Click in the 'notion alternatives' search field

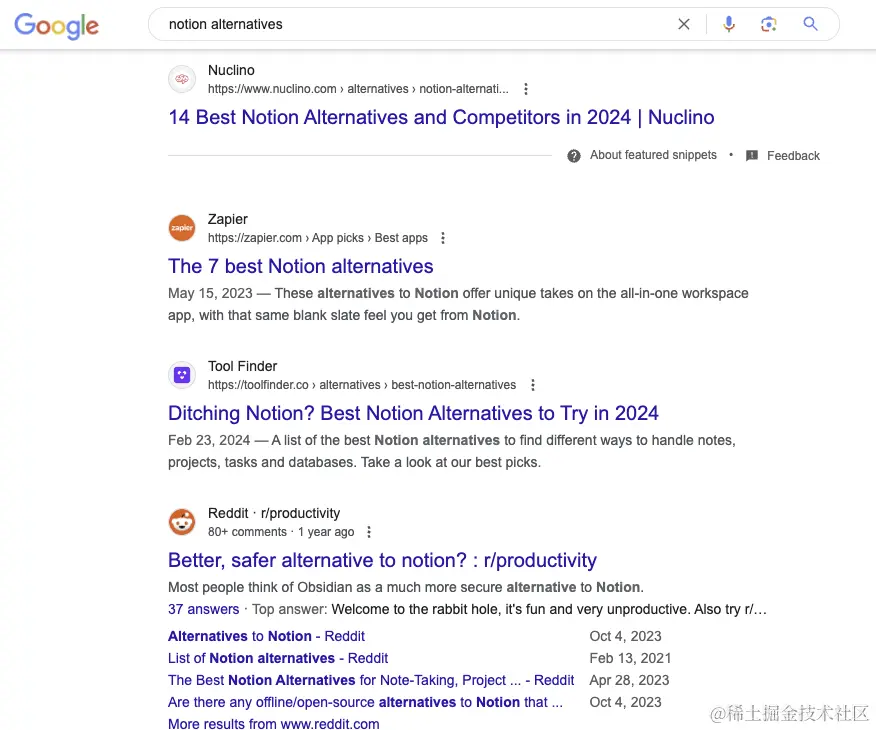(413, 24)
